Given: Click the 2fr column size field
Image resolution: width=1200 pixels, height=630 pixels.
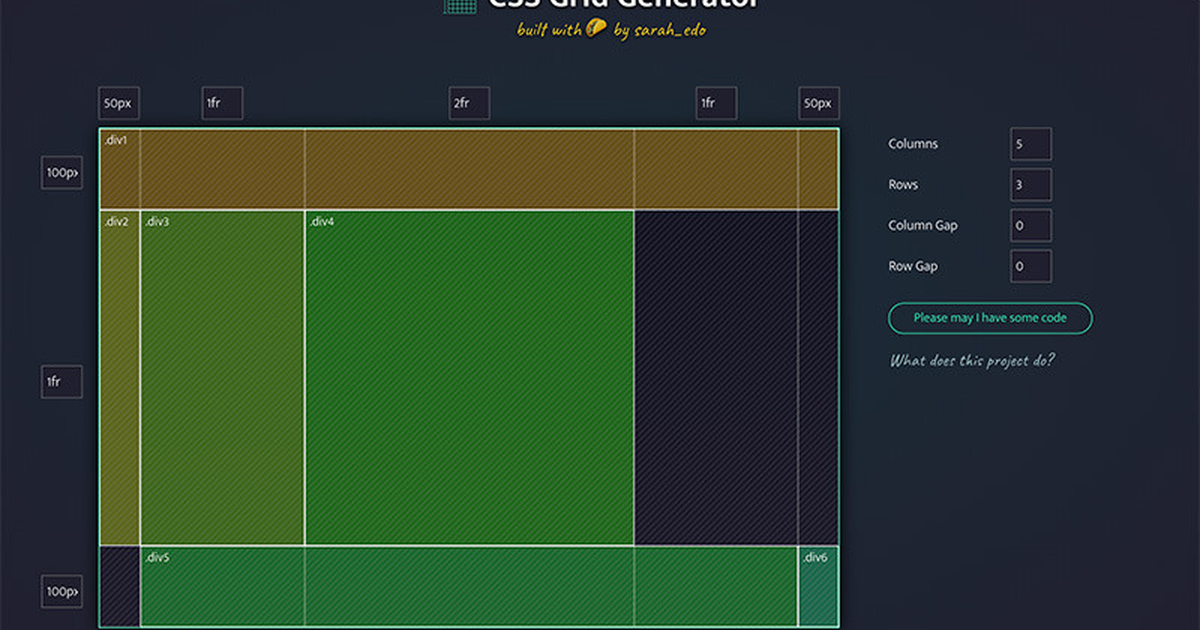Looking at the screenshot, I should click(469, 103).
